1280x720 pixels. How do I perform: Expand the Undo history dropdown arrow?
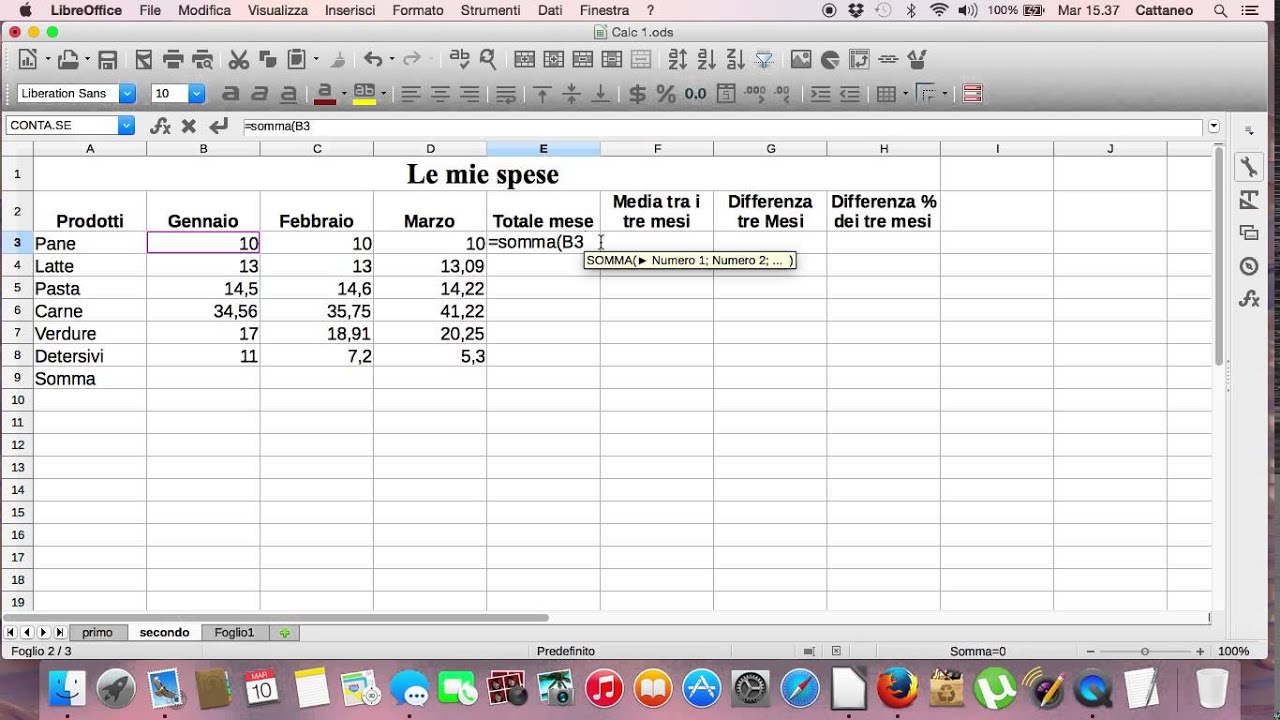coord(391,60)
